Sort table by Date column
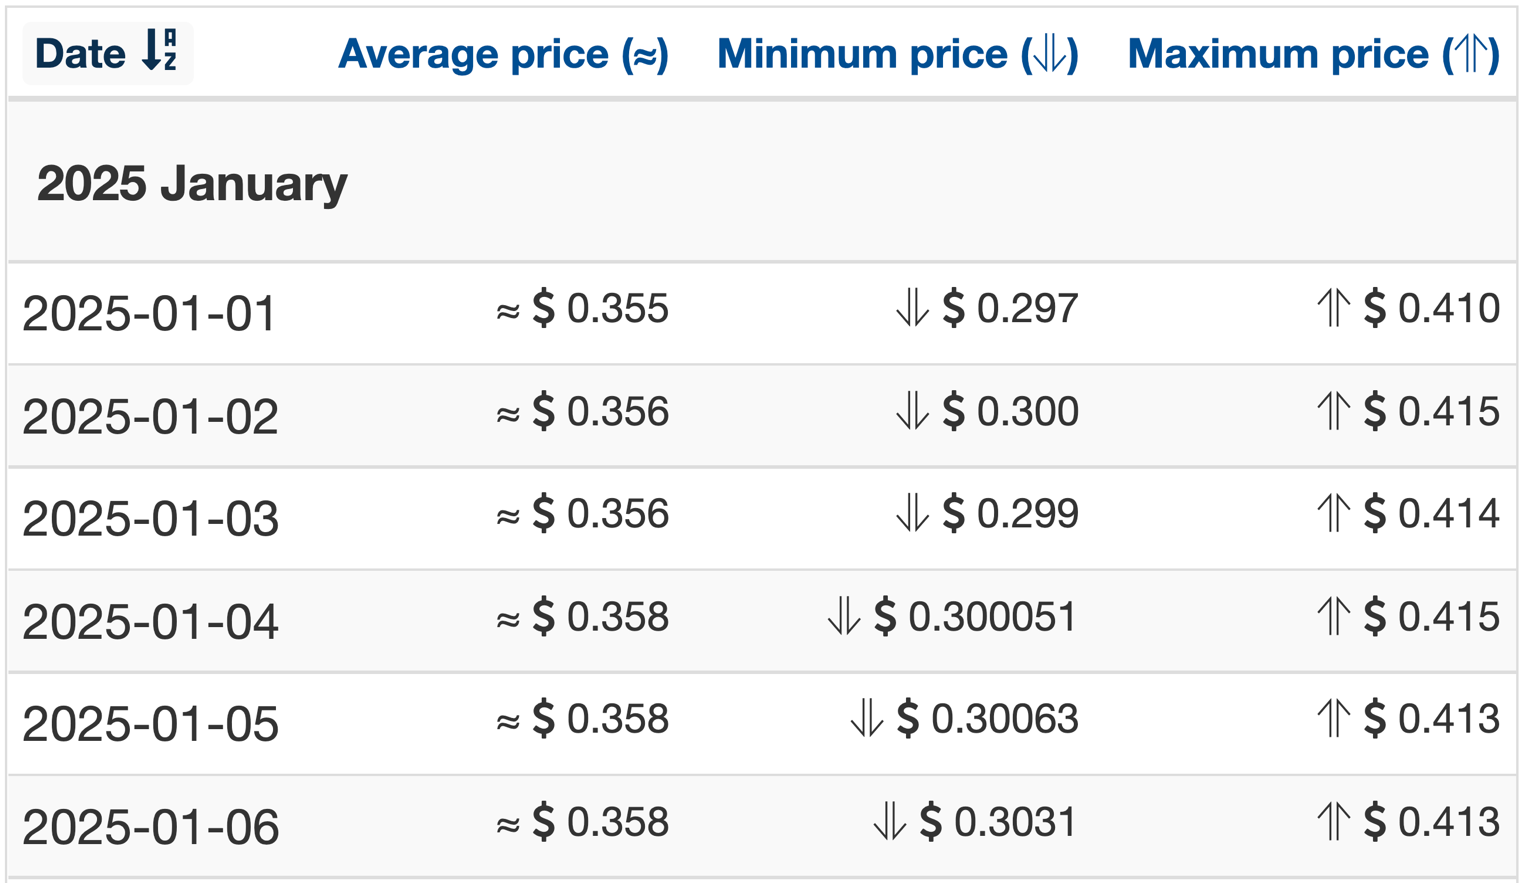The width and height of the screenshot is (1524, 883). [107, 53]
